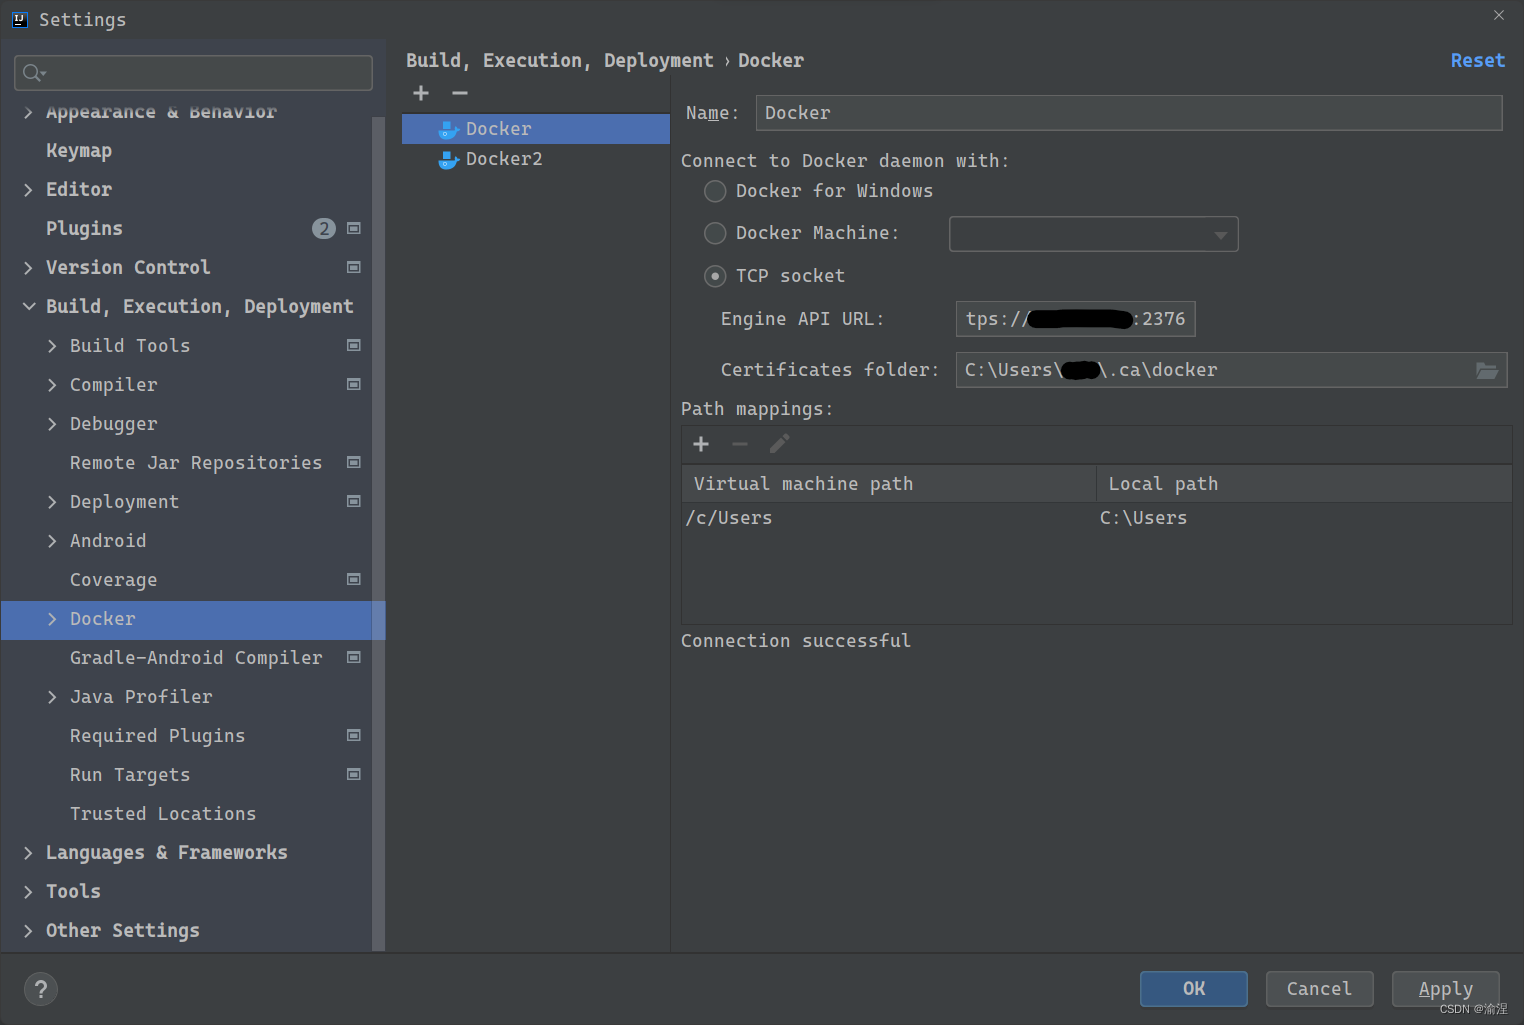Click project-level icon beside Coverage
Image resolution: width=1524 pixels, height=1025 pixels.
tap(353, 580)
